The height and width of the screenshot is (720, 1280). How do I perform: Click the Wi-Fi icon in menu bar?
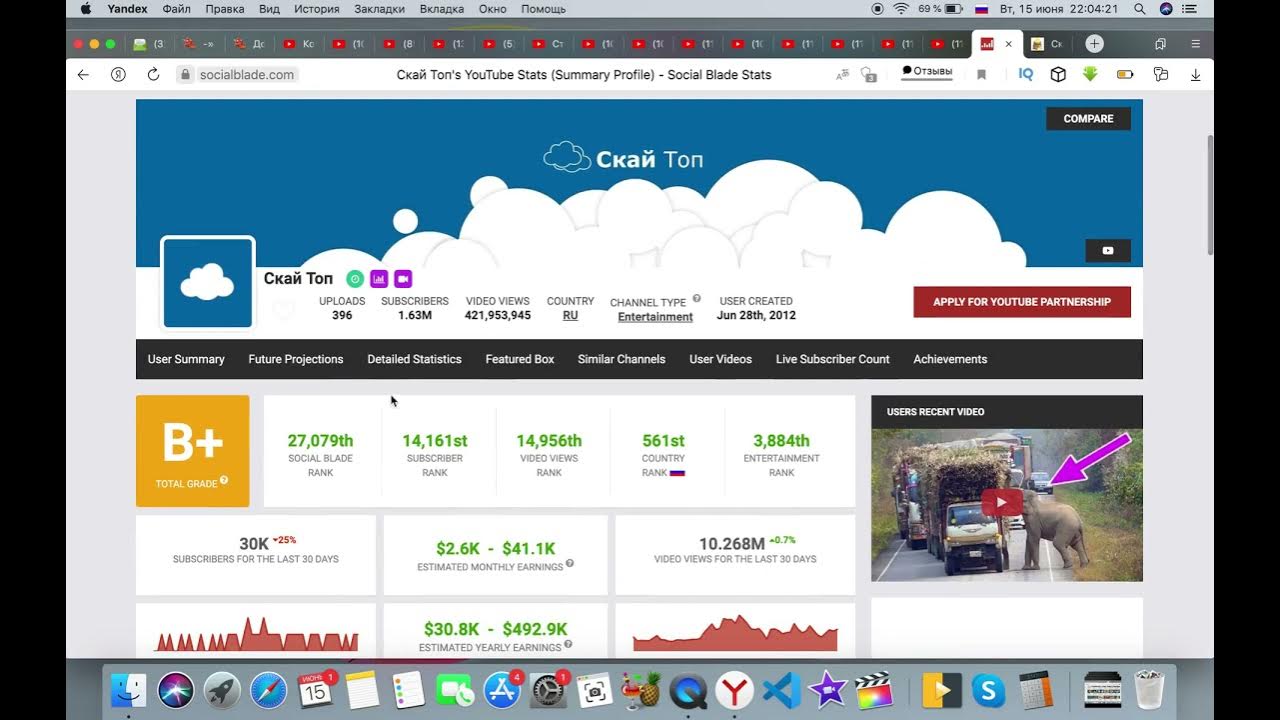point(901,9)
